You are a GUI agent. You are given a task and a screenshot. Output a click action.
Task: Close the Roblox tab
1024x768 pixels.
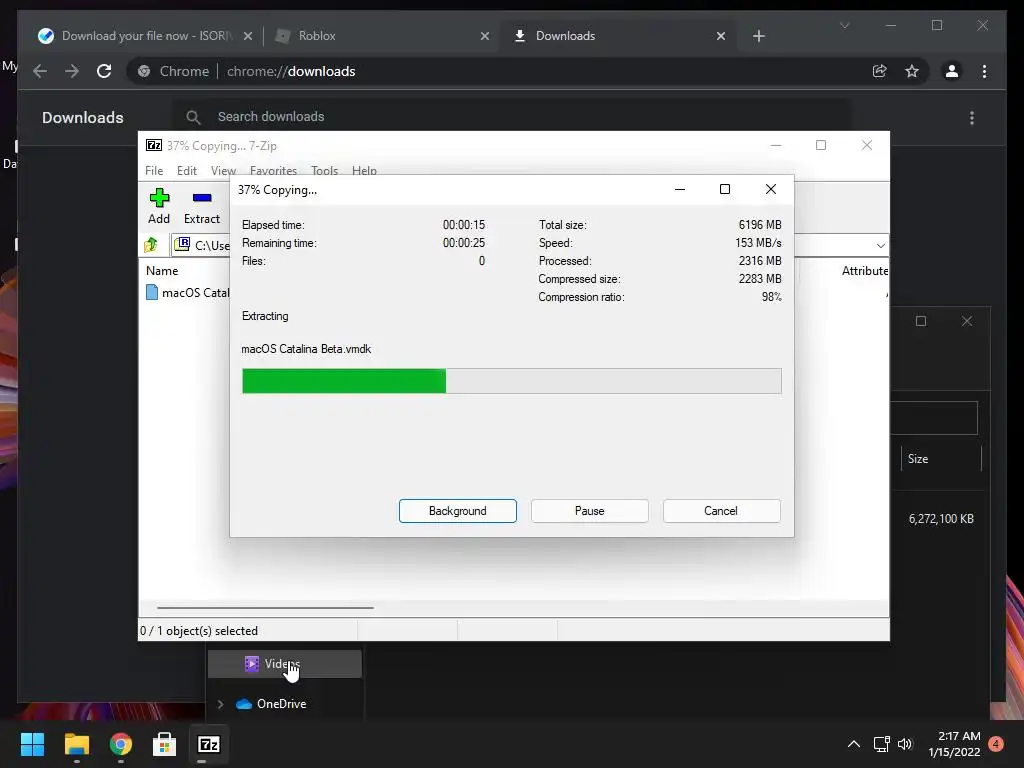[x=485, y=36]
